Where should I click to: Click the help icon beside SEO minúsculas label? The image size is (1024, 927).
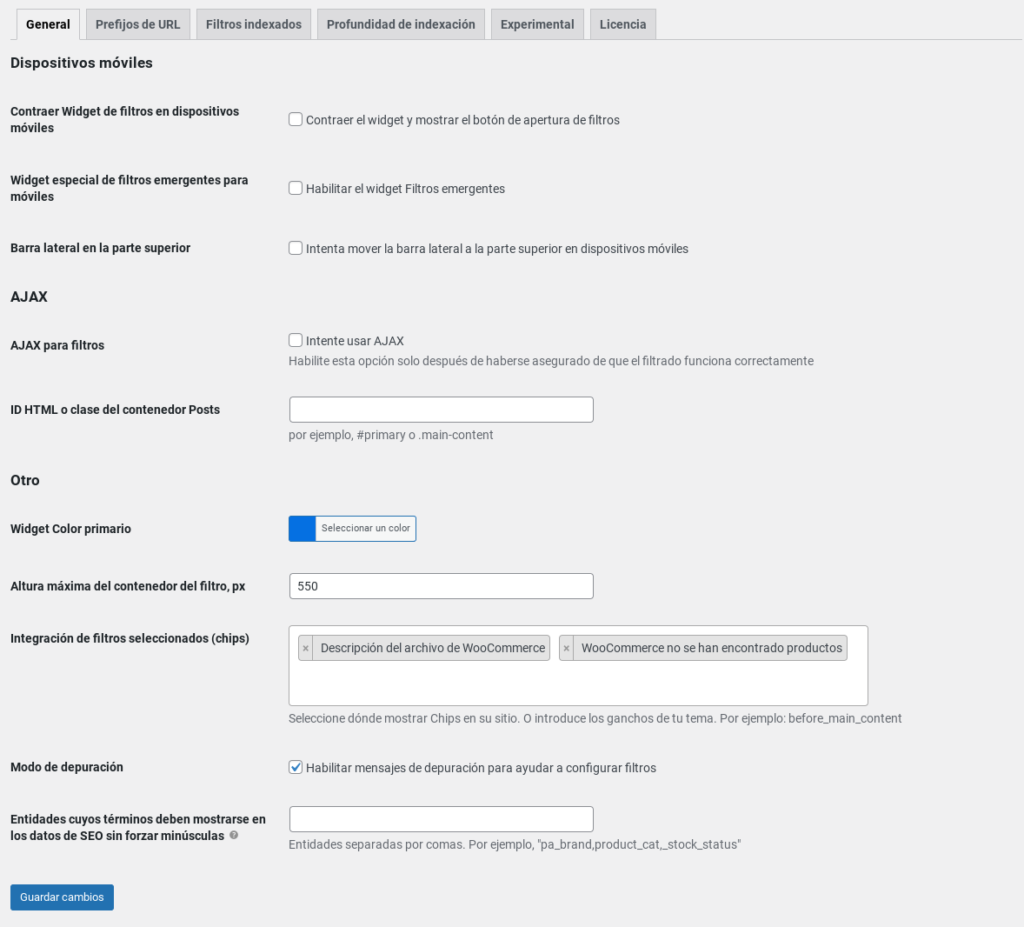pyautogui.click(x=234, y=835)
